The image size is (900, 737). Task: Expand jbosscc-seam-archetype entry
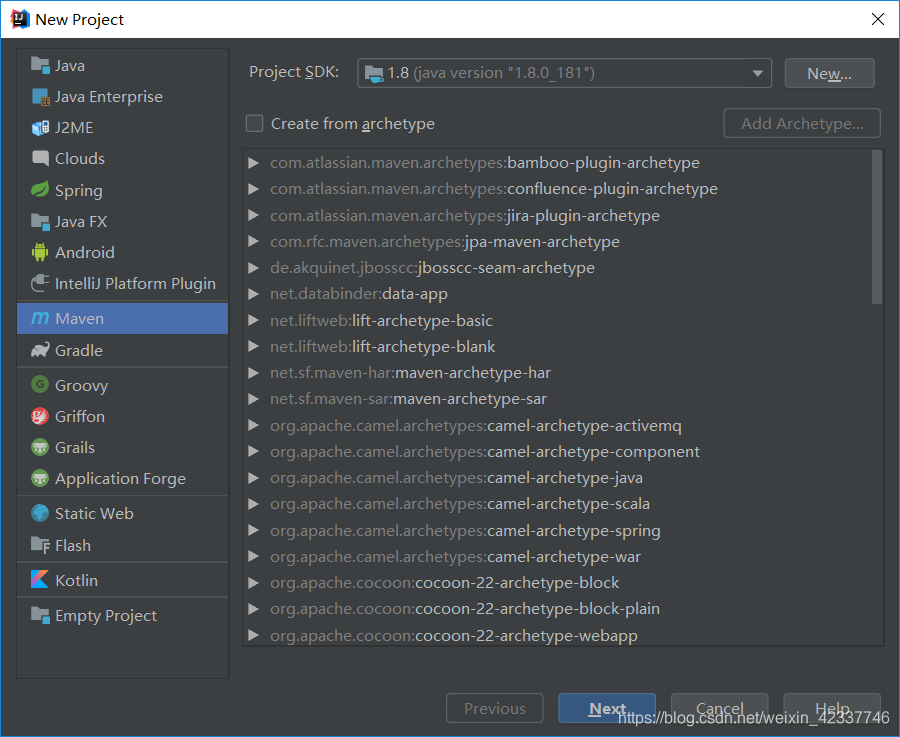point(253,267)
